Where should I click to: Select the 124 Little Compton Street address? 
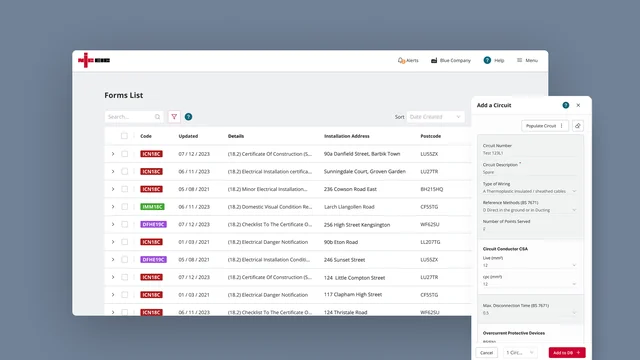click(x=354, y=278)
